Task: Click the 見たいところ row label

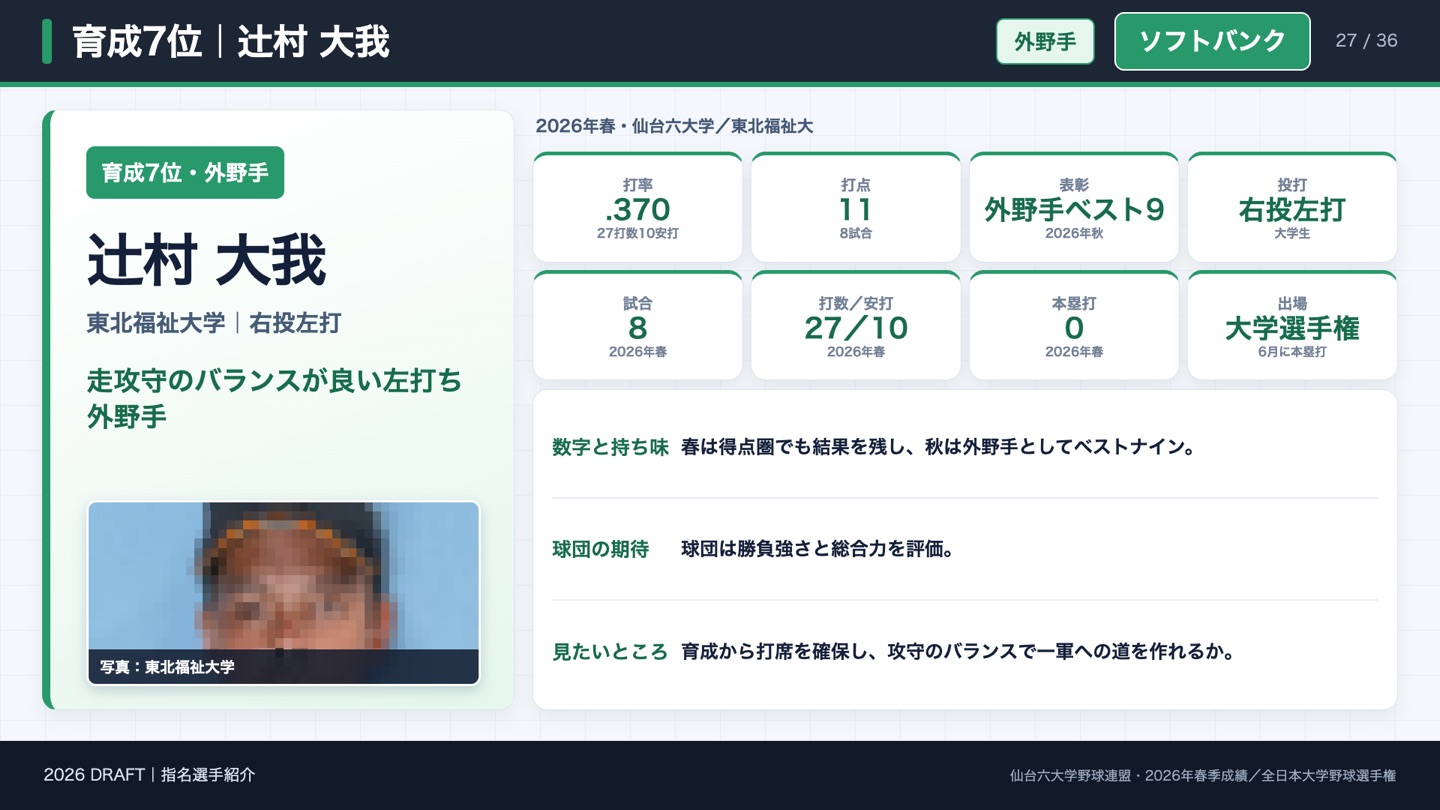Action: click(610, 652)
